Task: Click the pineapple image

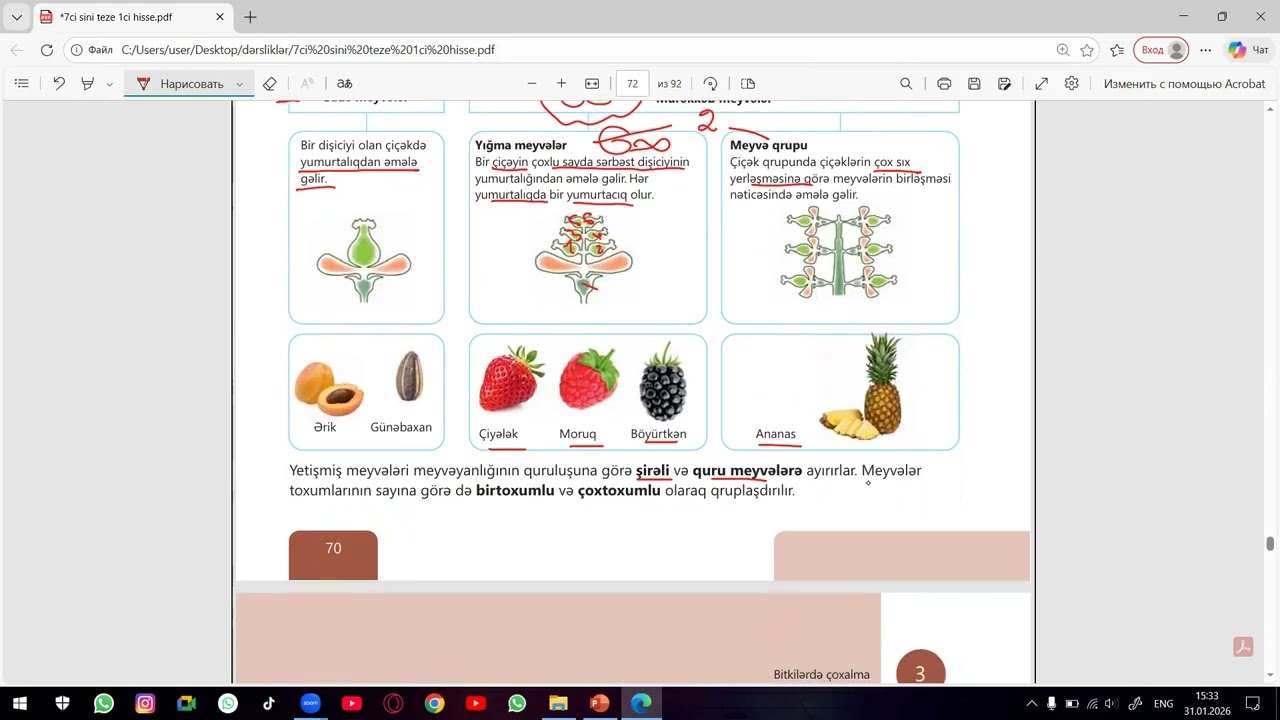Action: (862, 388)
